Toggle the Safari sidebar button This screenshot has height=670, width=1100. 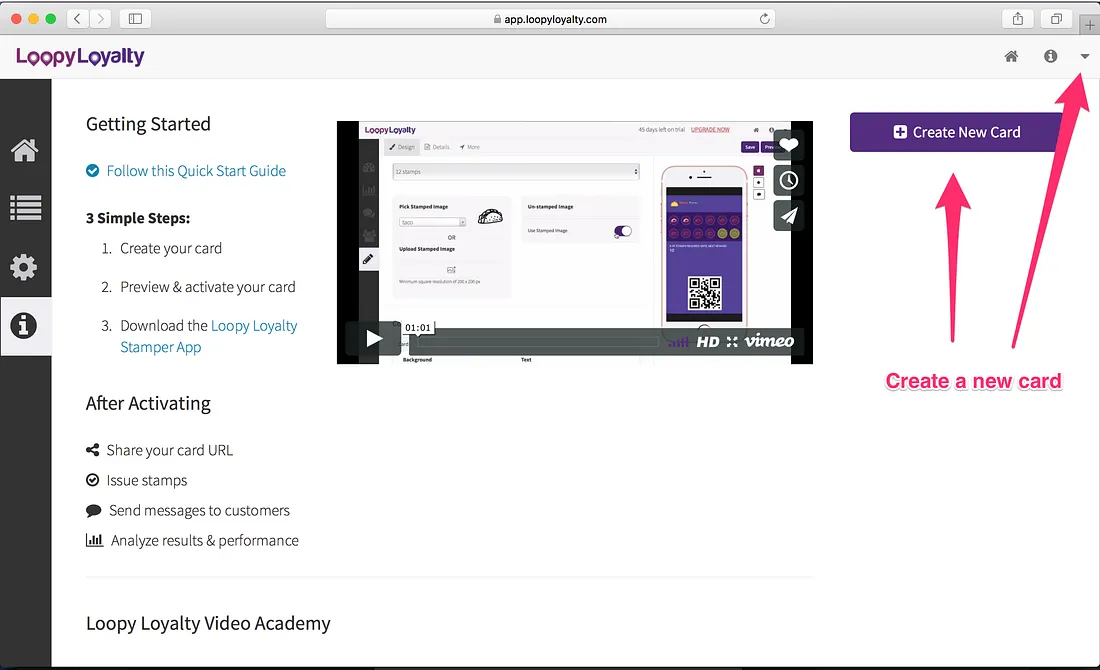tap(135, 19)
